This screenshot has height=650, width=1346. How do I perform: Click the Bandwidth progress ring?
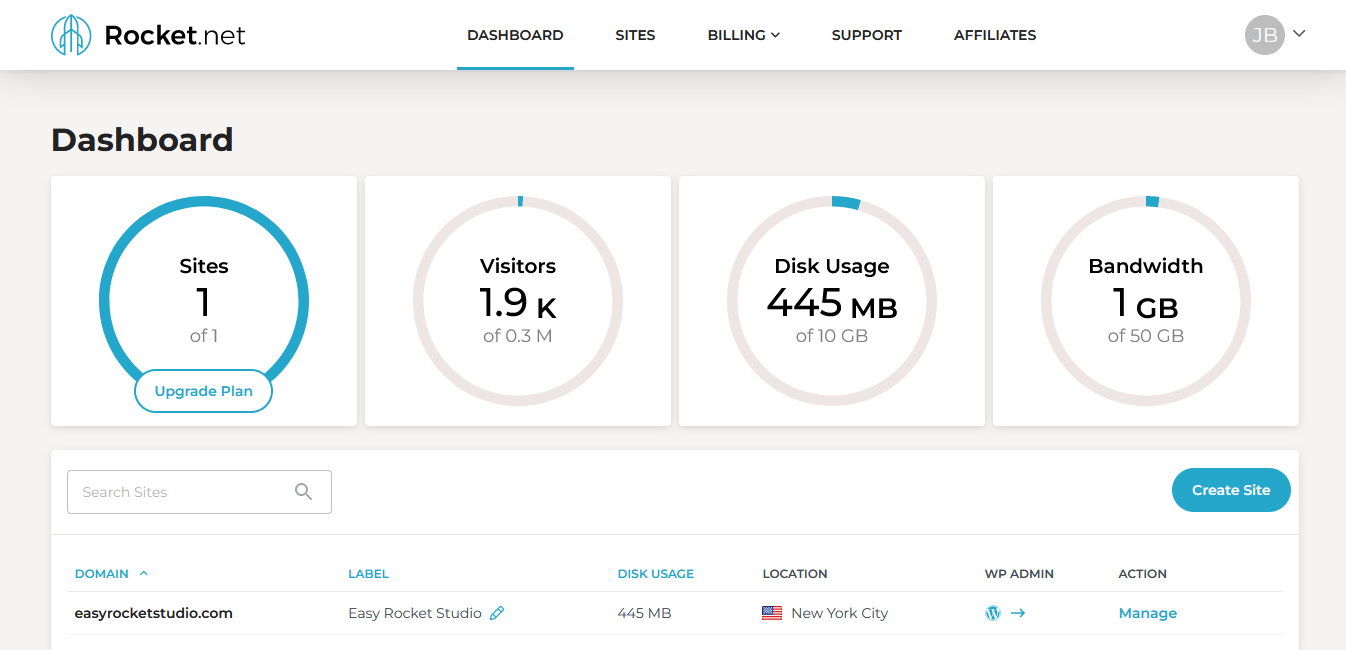click(1146, 301)
